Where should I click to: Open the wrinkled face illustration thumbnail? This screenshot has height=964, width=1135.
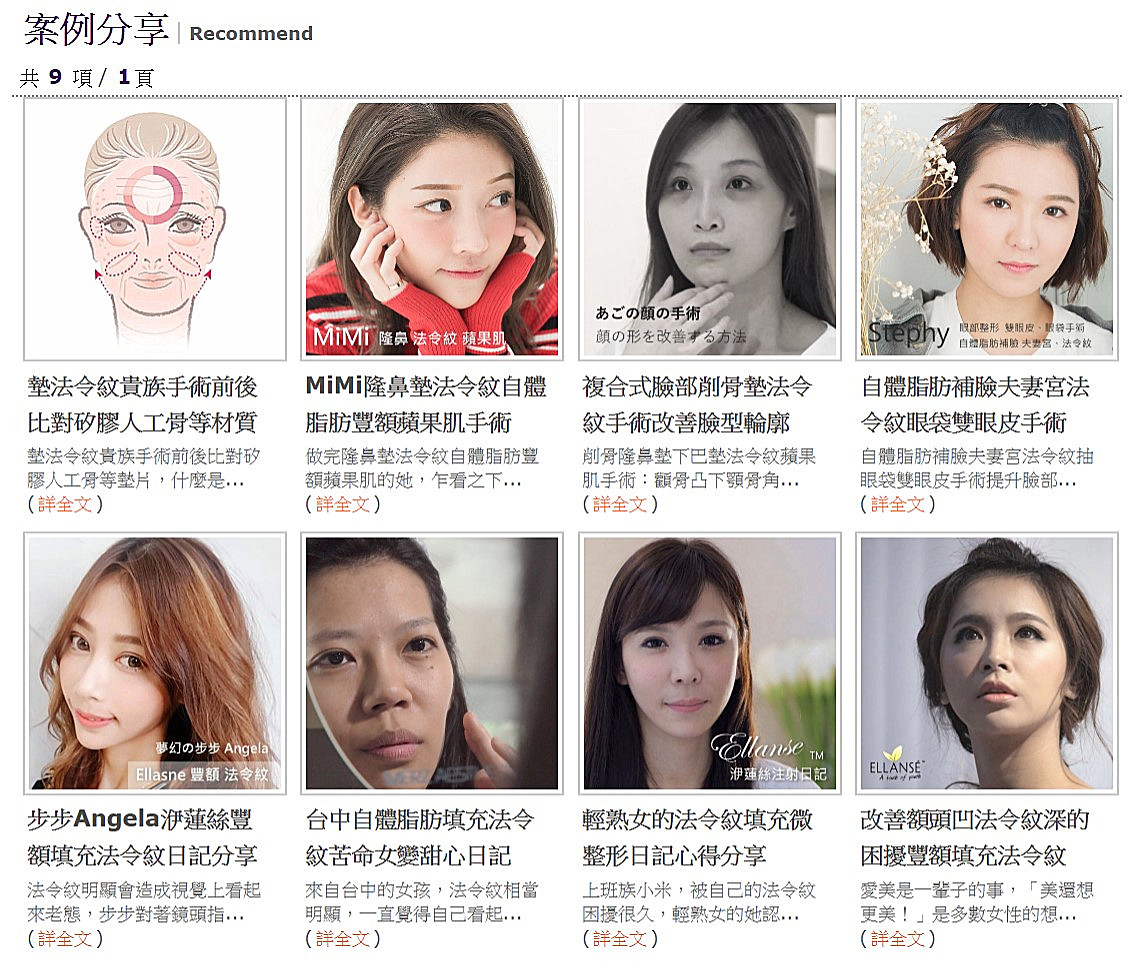click(155, 229)
